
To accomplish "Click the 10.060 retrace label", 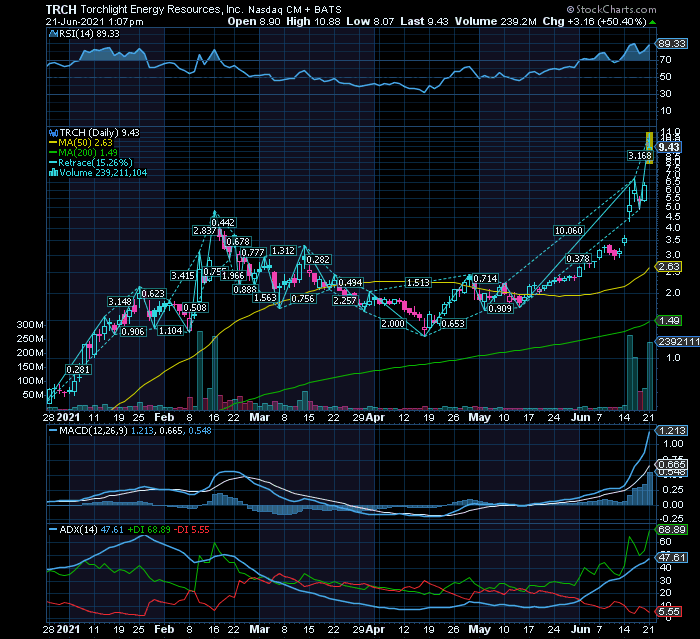I will [x=568, y=230].
